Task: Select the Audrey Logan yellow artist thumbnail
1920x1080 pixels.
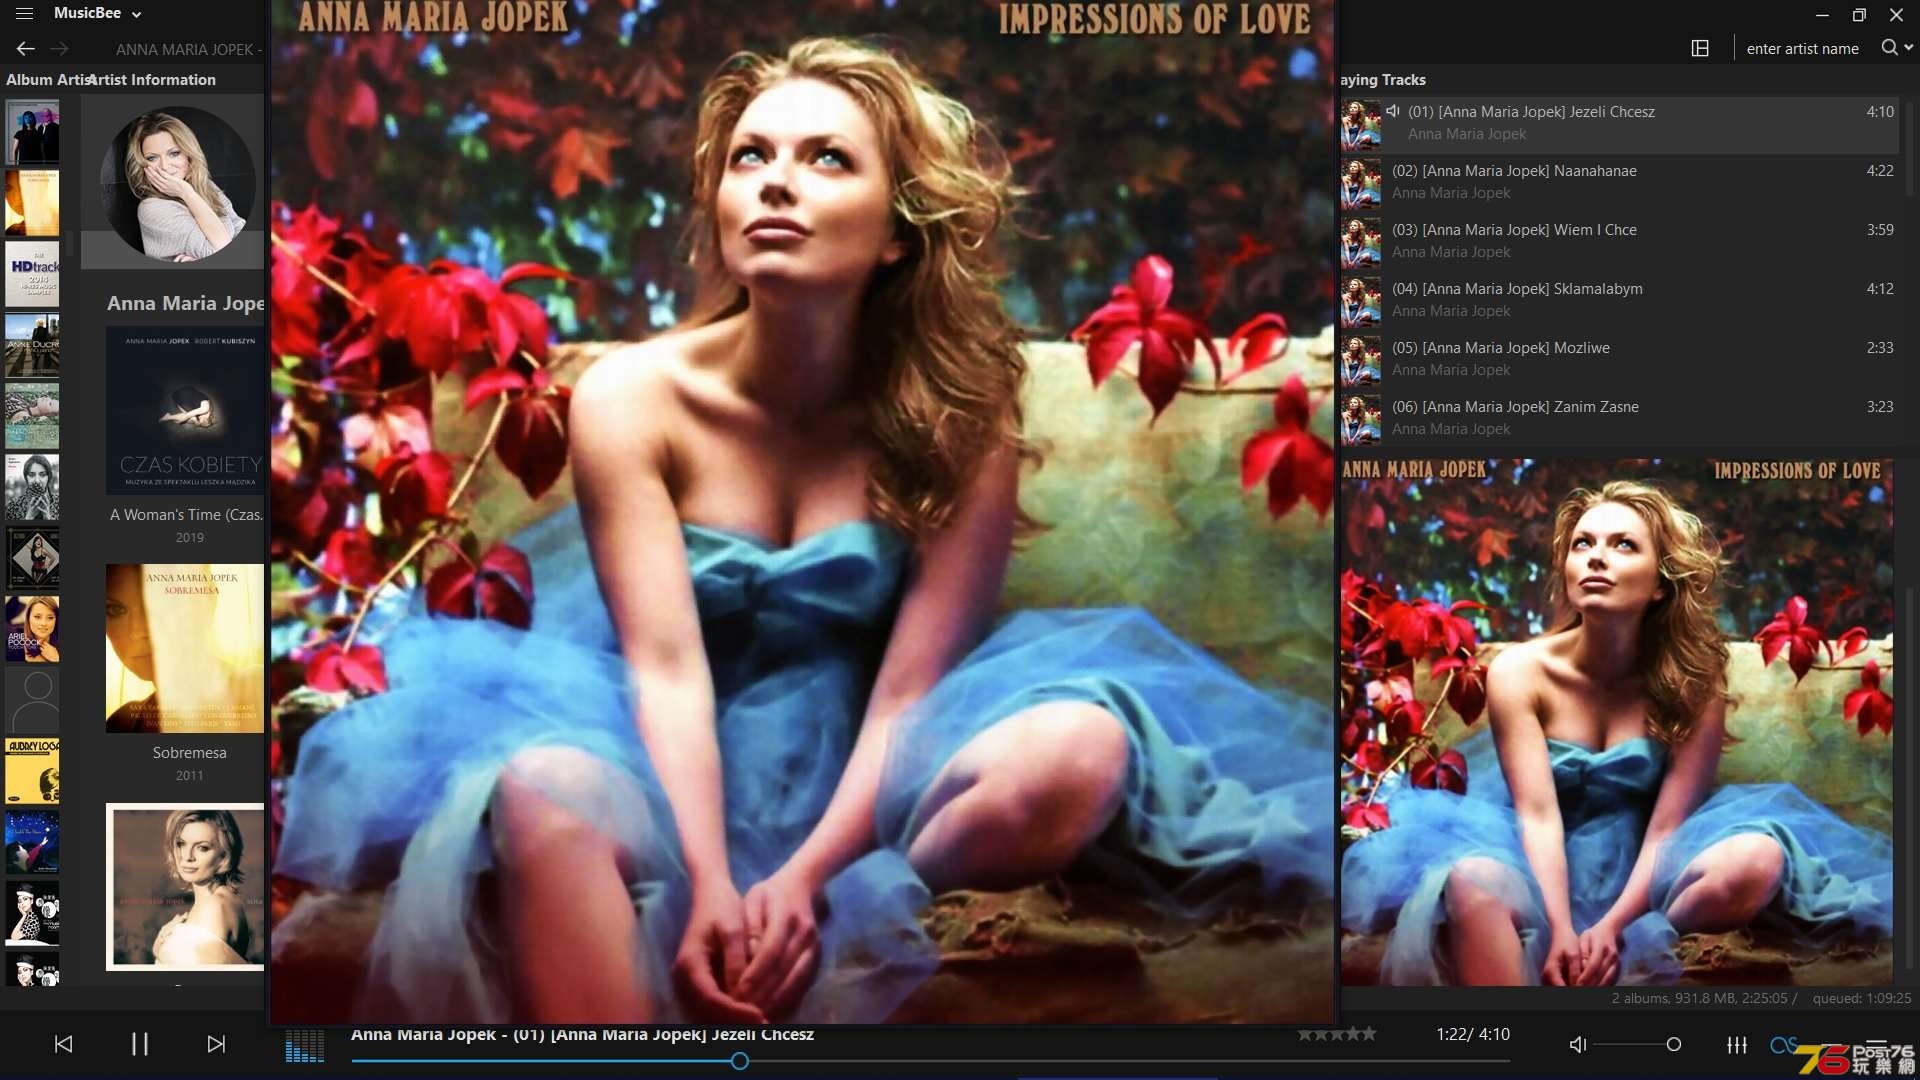Action: (32, 771)
